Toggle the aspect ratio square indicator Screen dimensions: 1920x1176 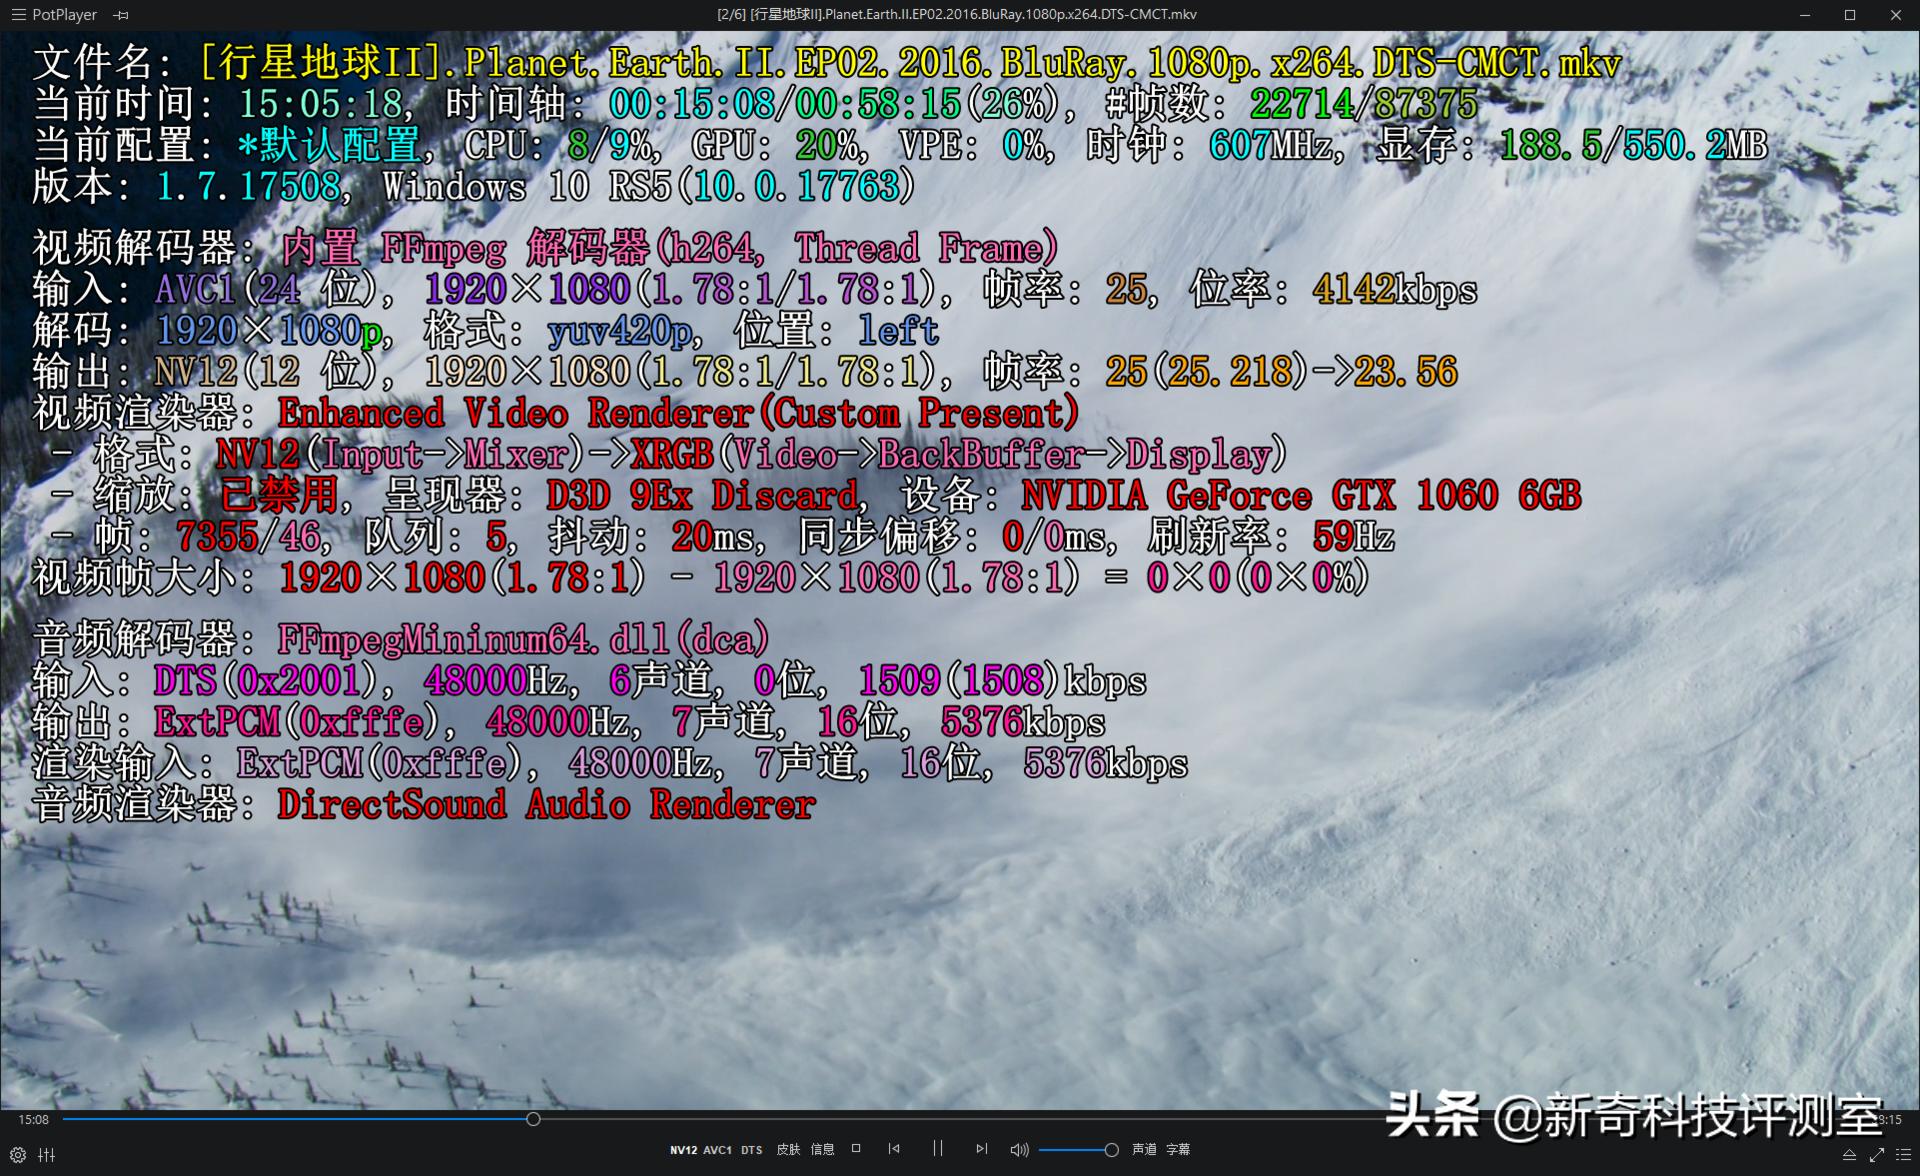[x=856, y=1150]
